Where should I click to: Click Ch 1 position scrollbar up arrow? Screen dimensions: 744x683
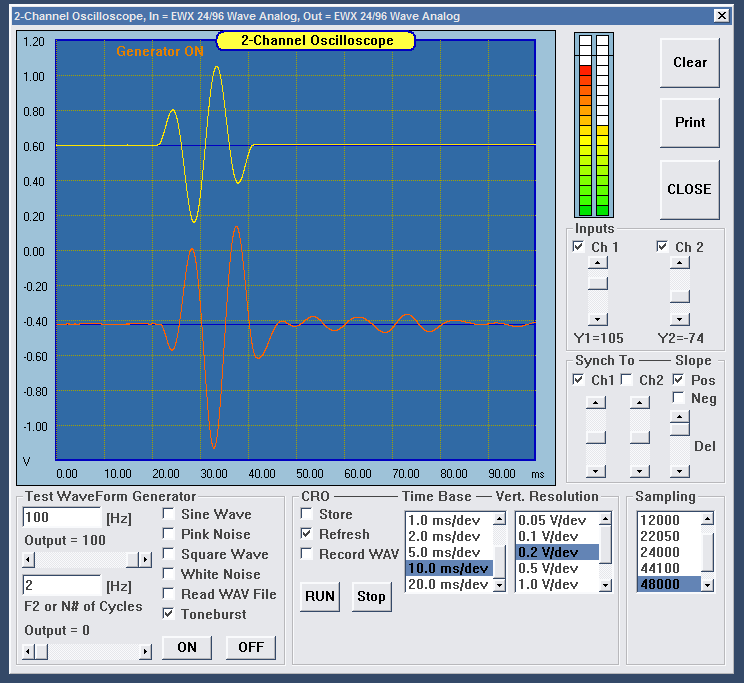point(598,262)
